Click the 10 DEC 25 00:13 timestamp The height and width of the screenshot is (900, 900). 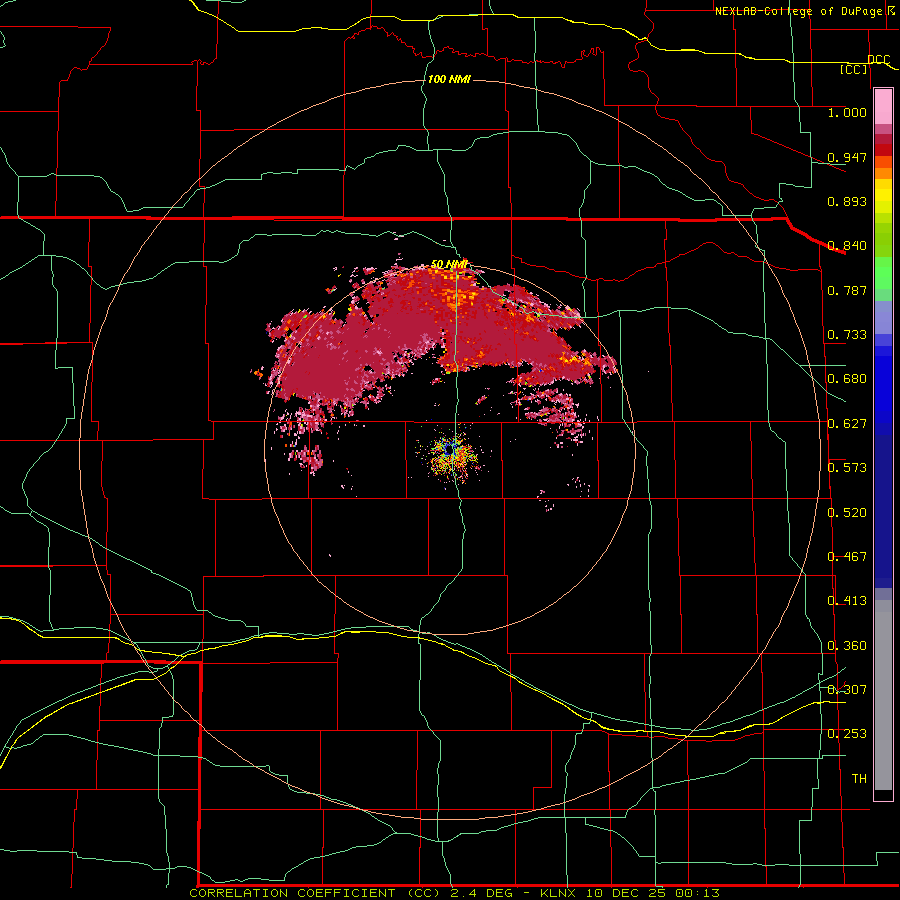point(653,893)
